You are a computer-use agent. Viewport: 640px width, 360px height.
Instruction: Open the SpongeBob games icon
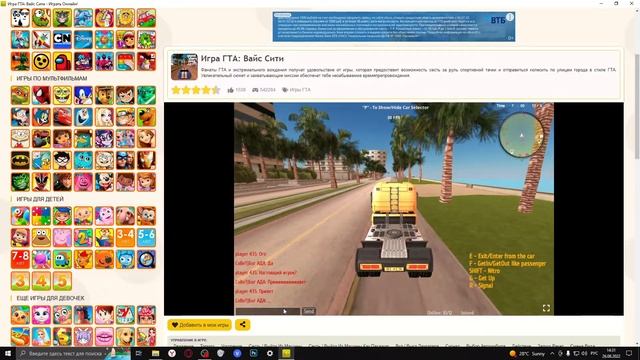click(62, 95)
